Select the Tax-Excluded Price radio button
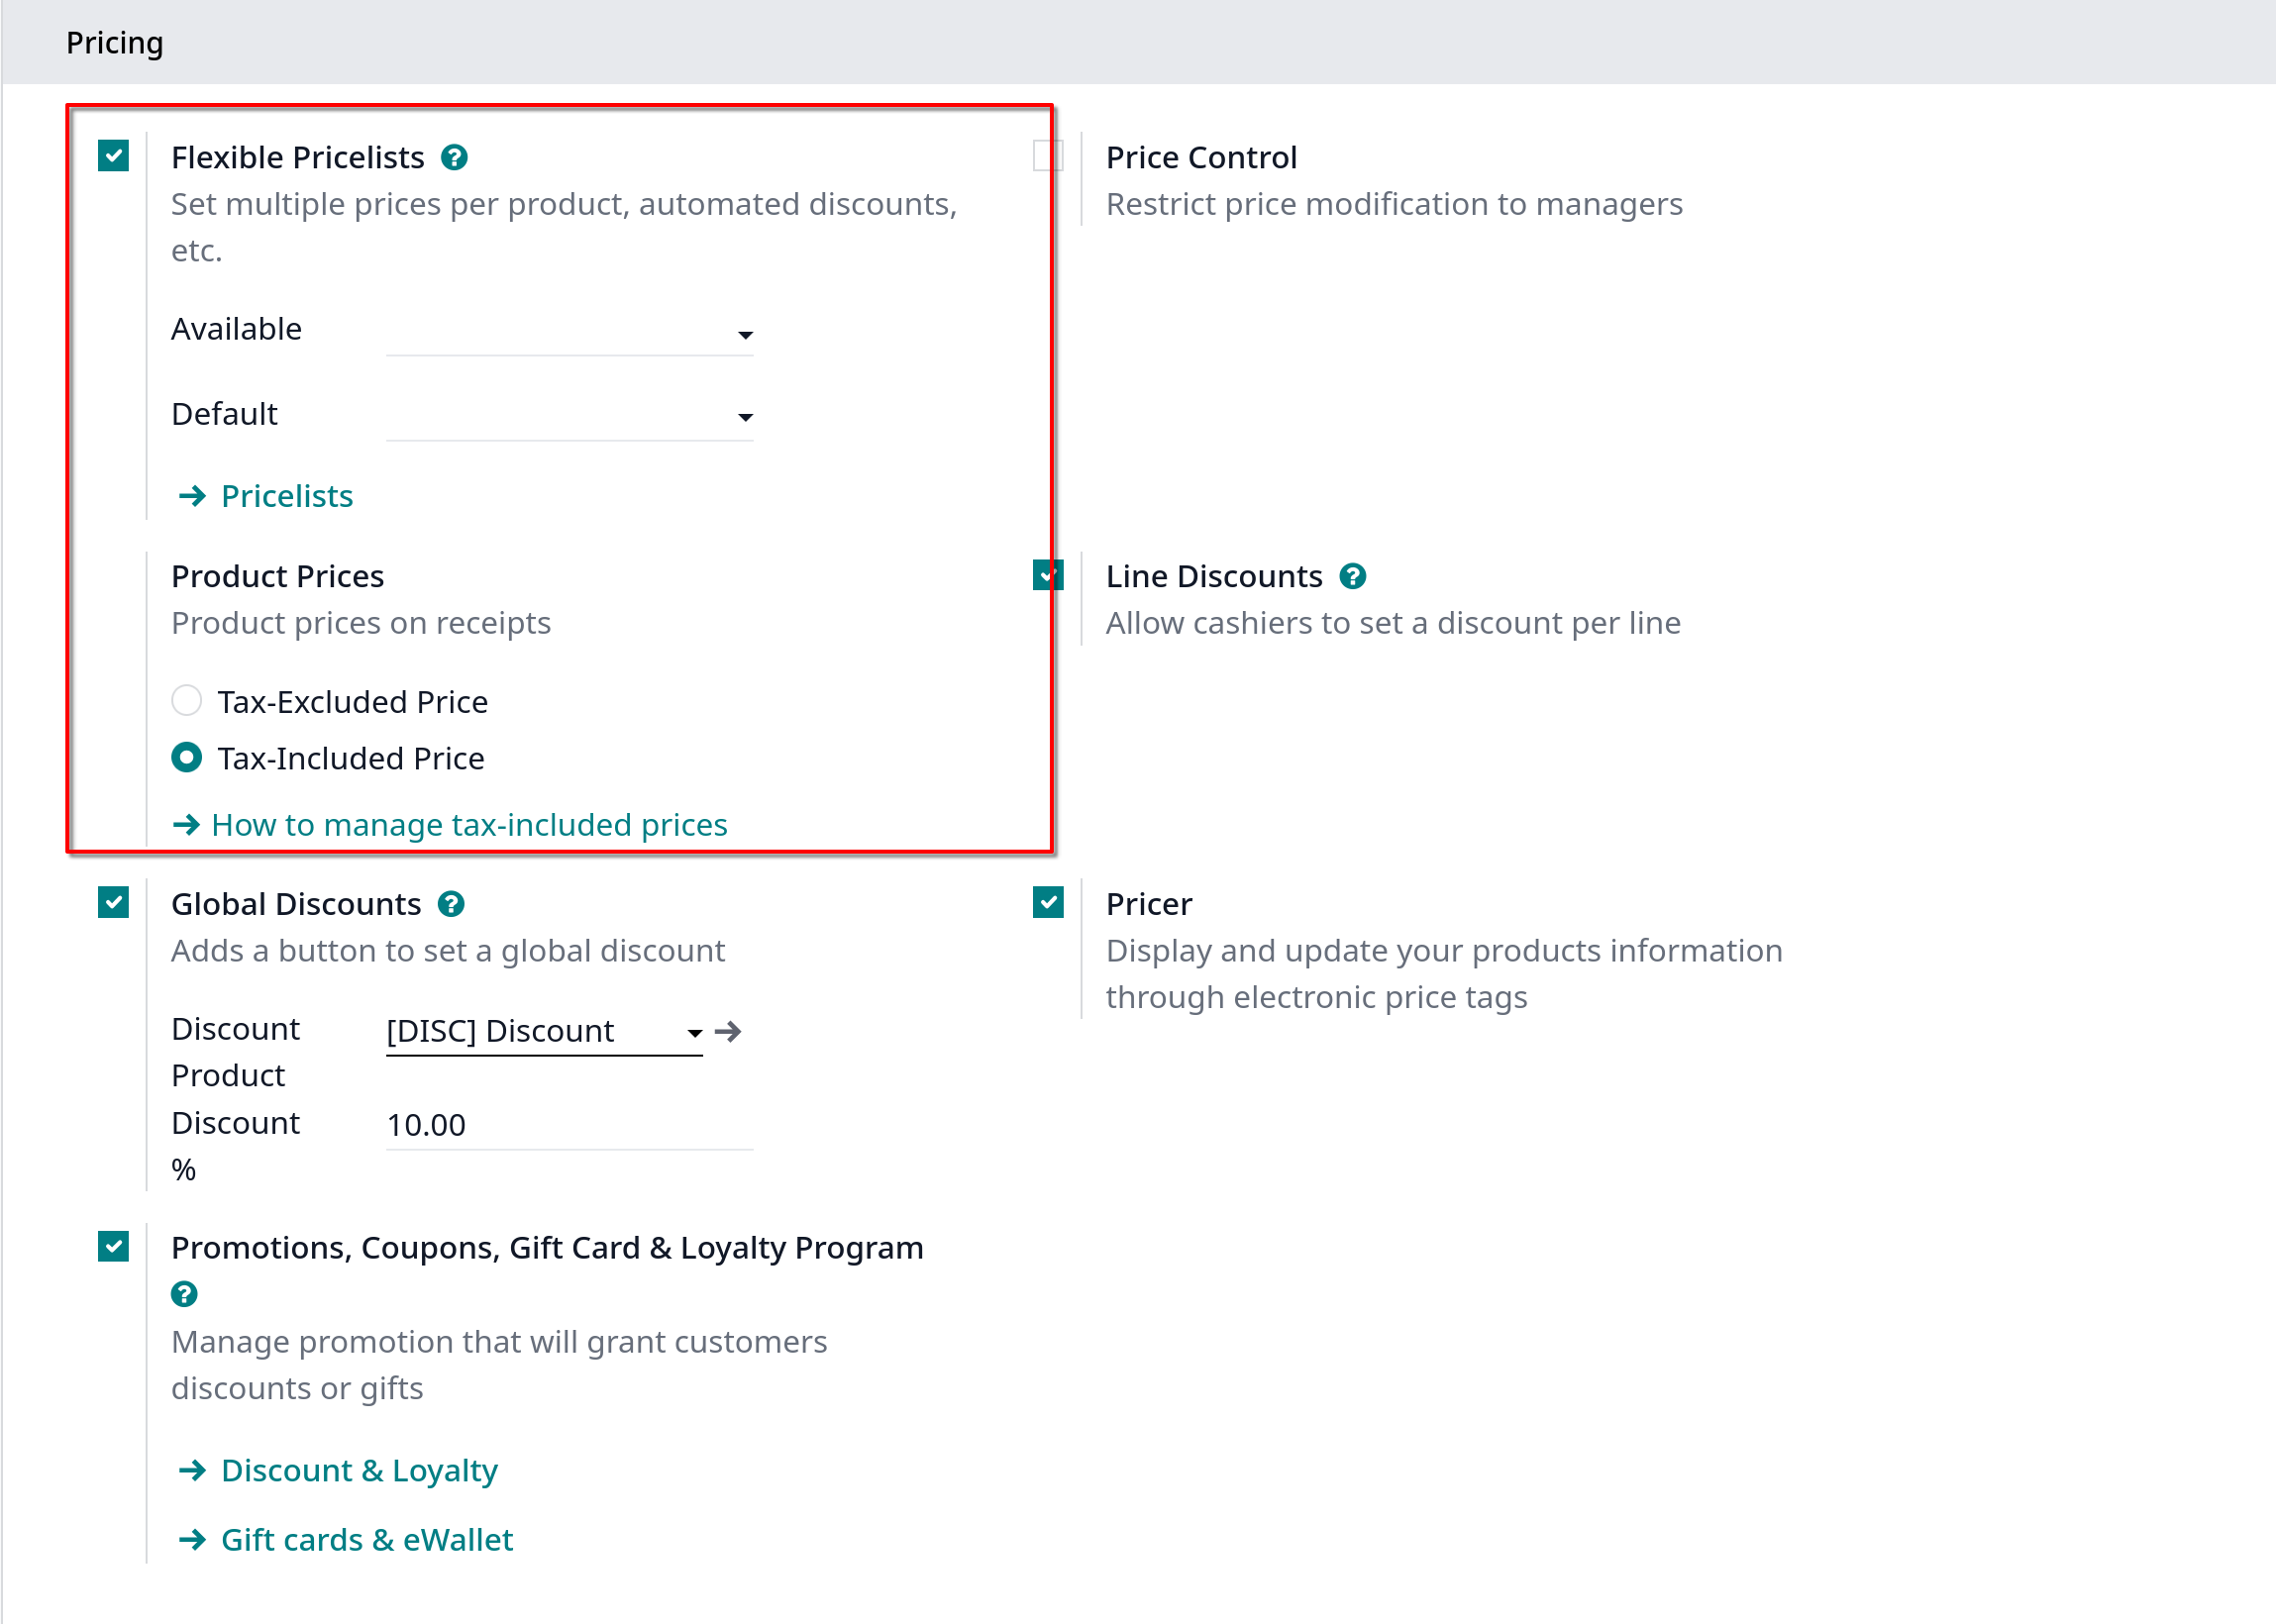 coord(186,700)
